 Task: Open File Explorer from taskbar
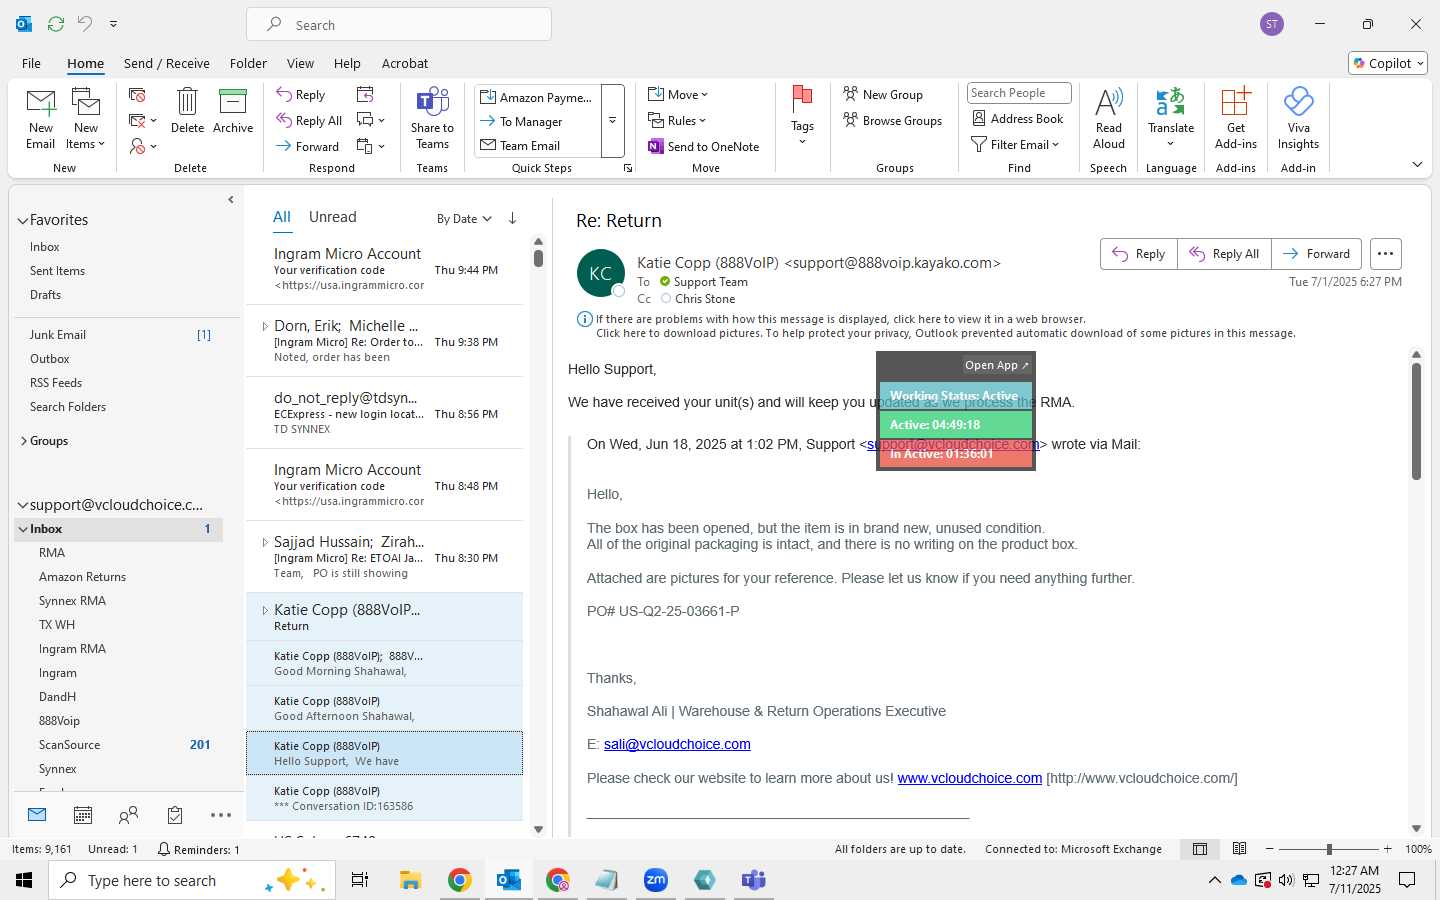(410, 880)
